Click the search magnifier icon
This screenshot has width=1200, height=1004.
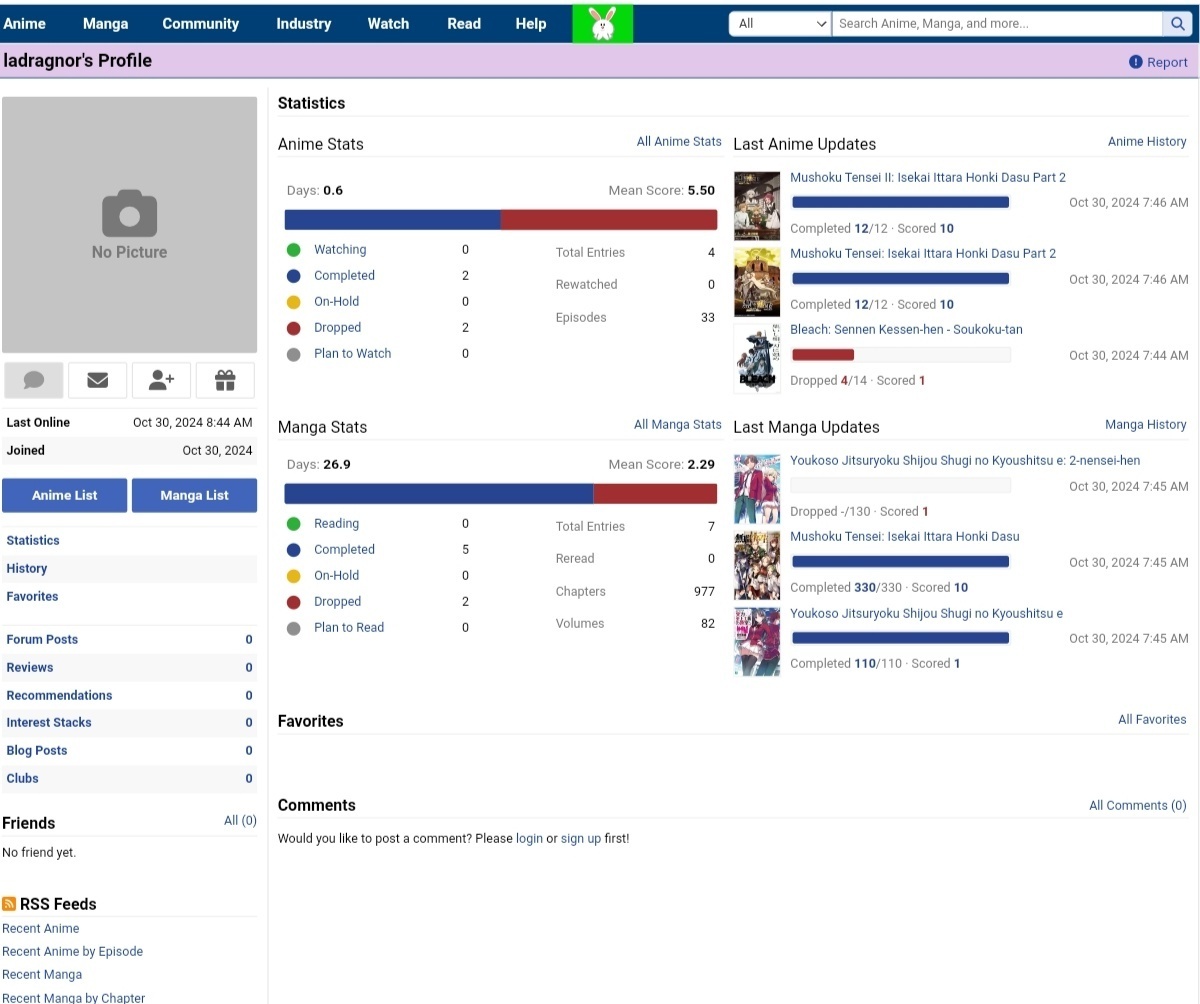click(x=1176, y=24)
